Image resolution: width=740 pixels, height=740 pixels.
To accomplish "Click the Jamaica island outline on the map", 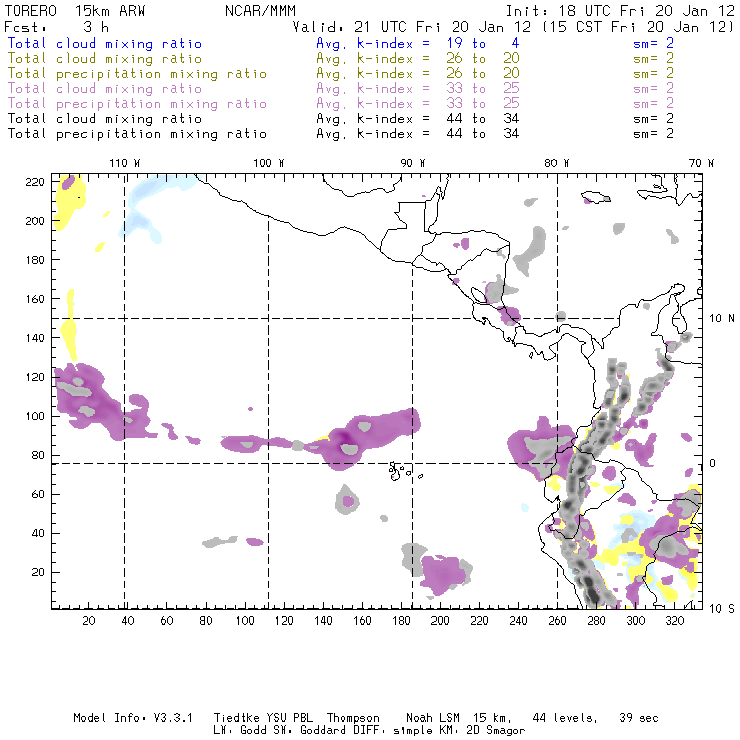I will [596, 197].
